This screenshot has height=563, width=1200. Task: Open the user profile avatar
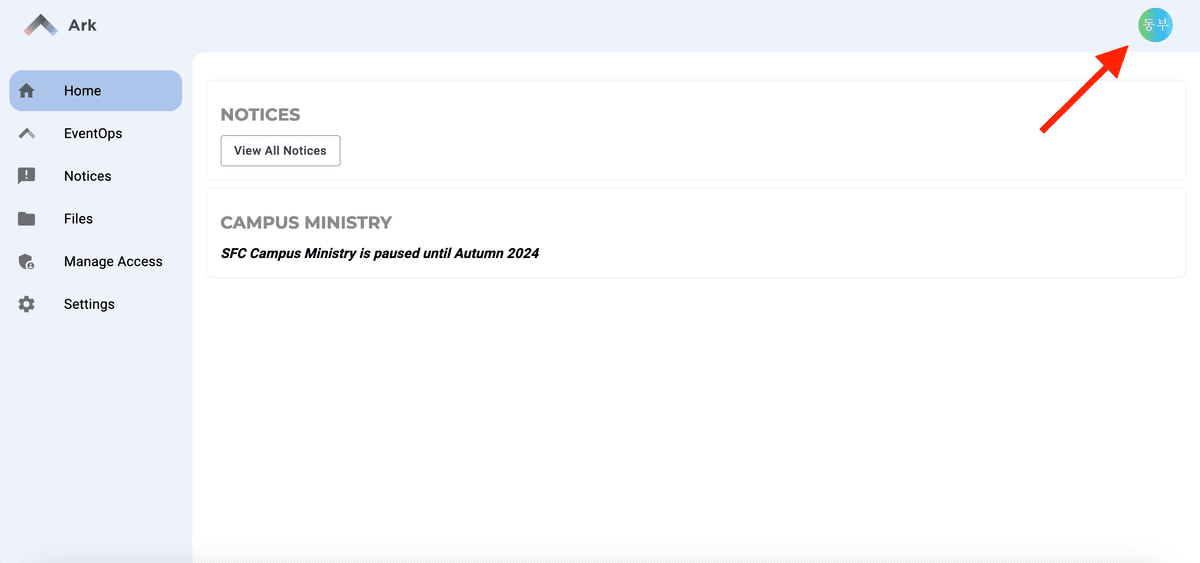[1155, 25]
